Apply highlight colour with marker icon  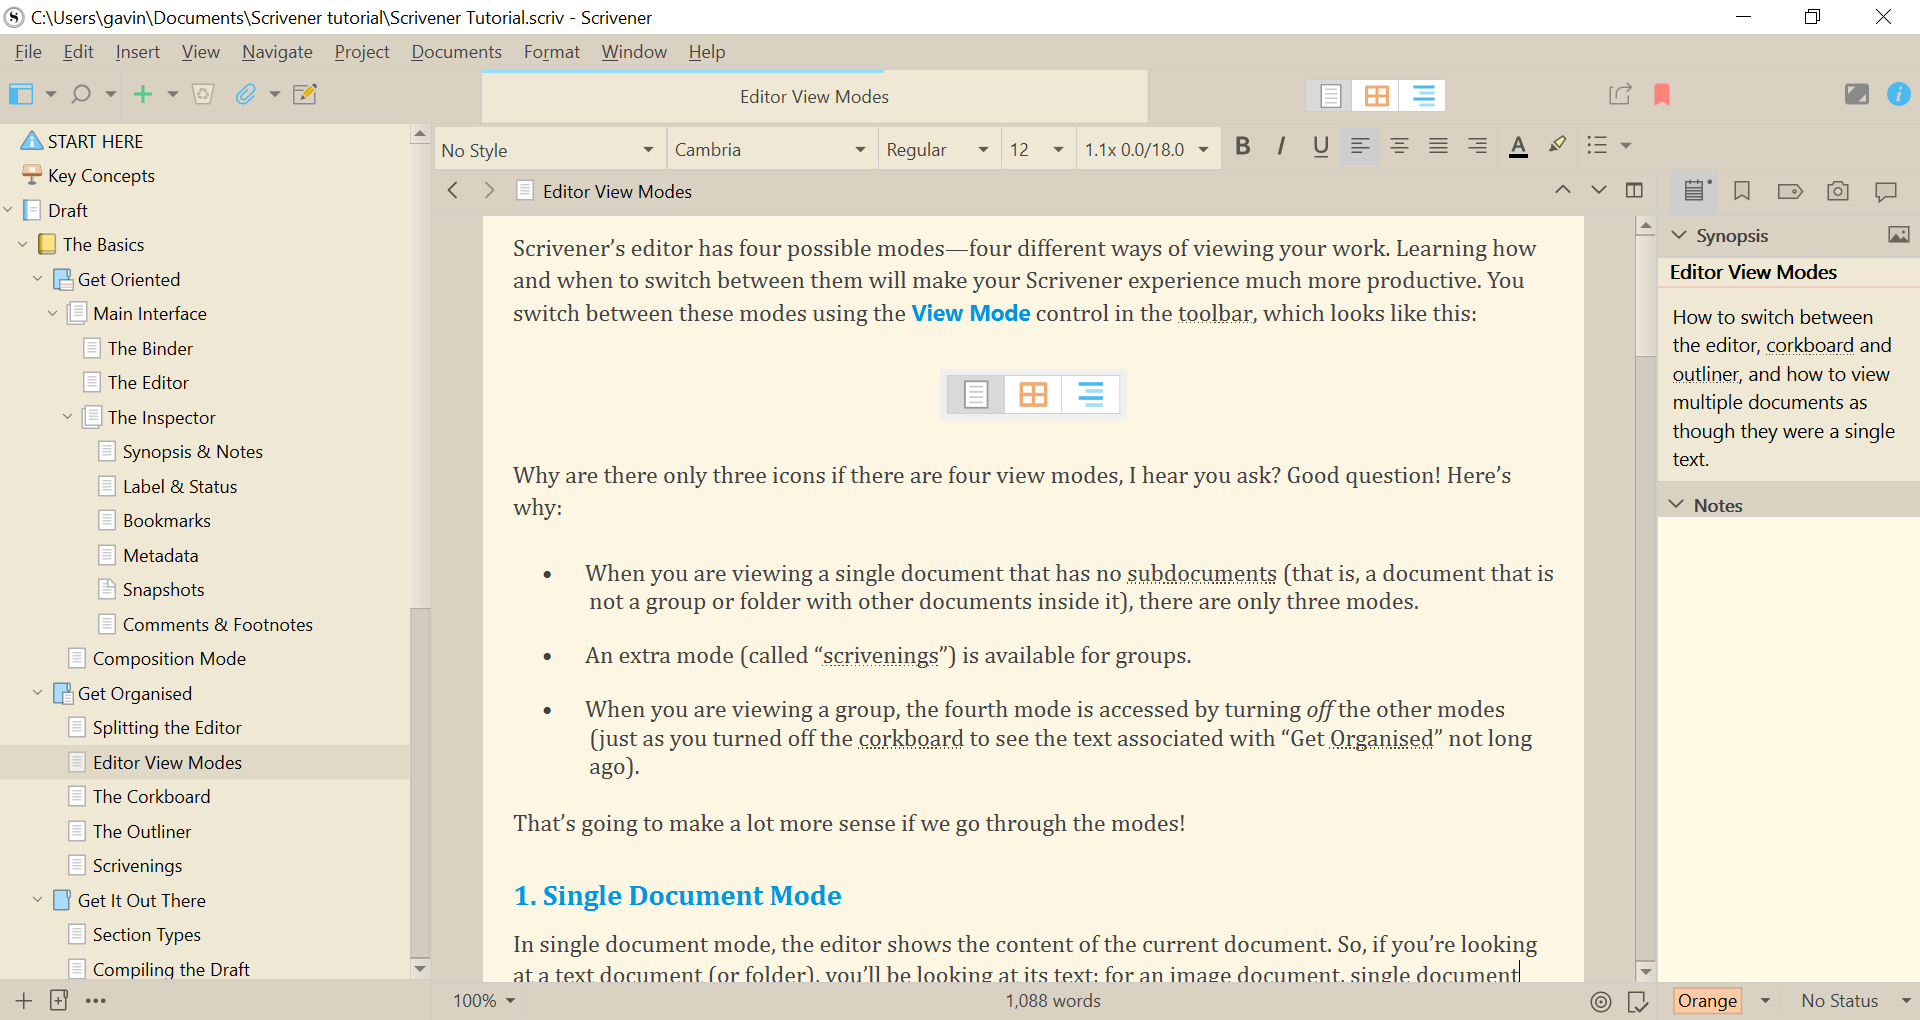coord(1557,145)
